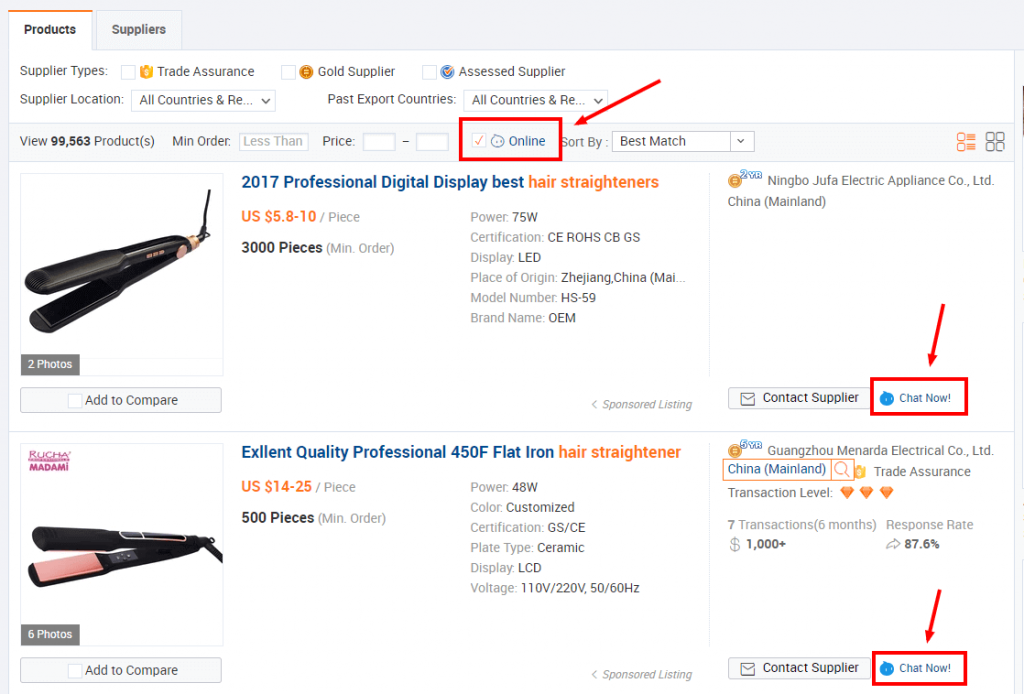Image resolution: width=1024 pixels, height=694 pixels.
Task: Click the Min Order Less Than field
Action: click(x=274, y=141)
